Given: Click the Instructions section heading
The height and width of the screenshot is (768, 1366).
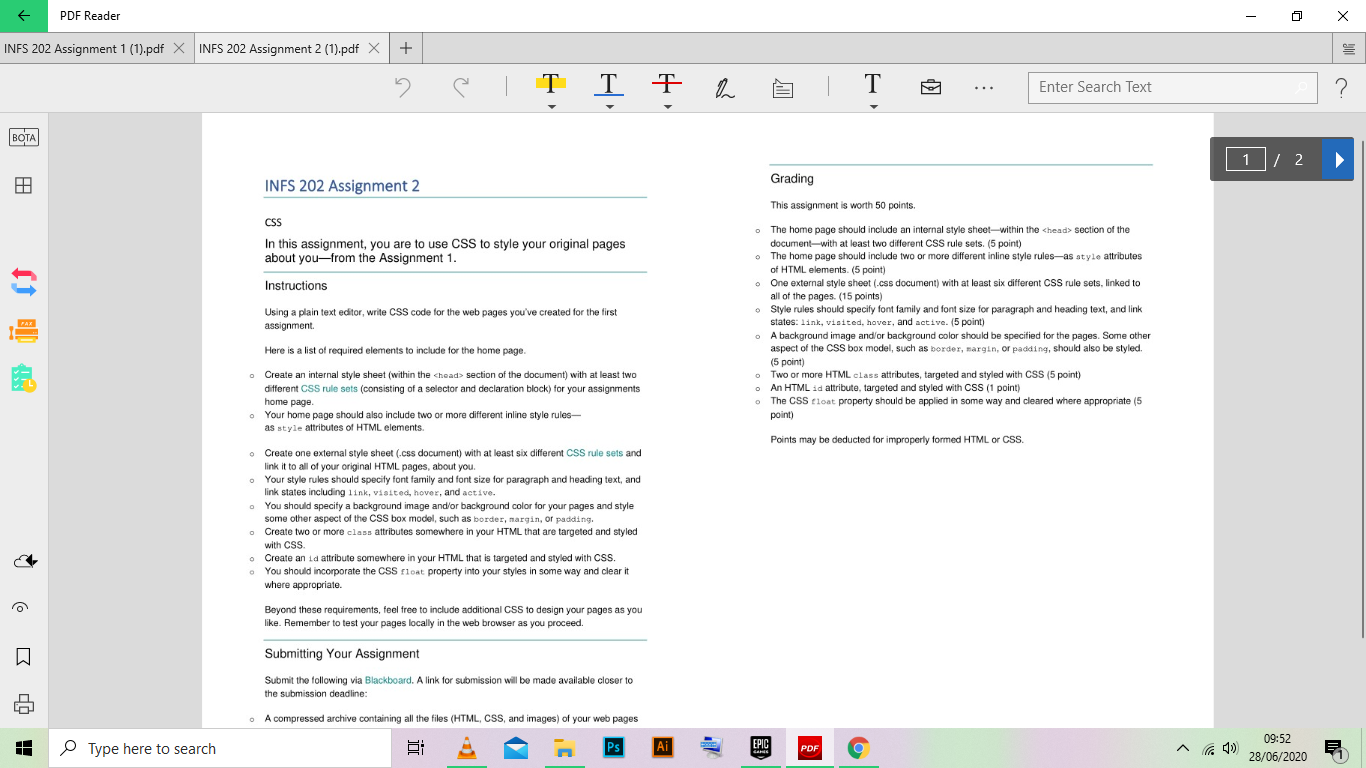Looking at the screenshot, I should tap(296, 286).
